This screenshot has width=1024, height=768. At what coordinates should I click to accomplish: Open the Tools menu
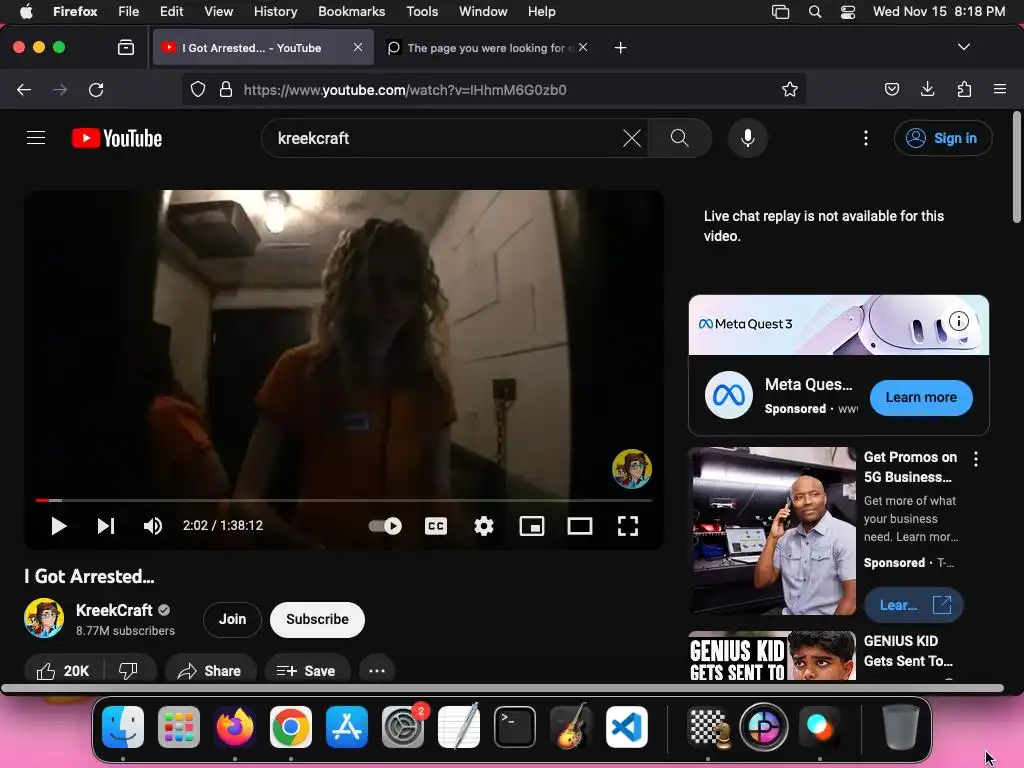(422, 12)
